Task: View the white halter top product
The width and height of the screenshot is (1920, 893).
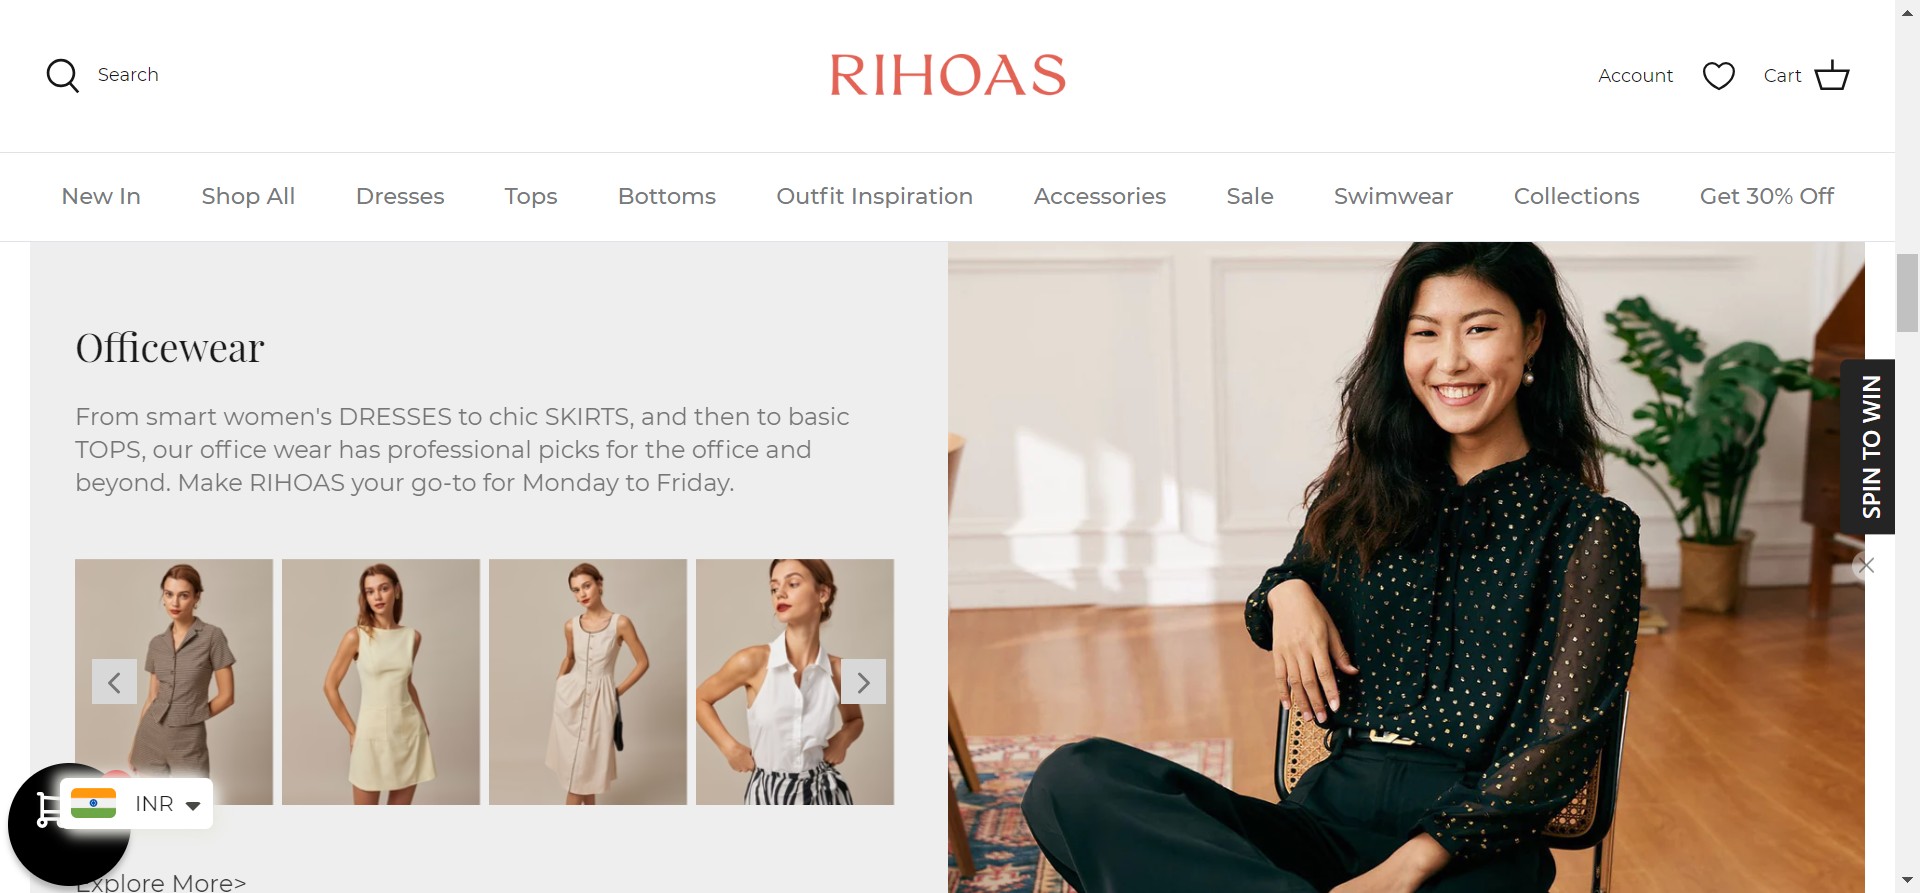Action: click(x=795, y=682)
